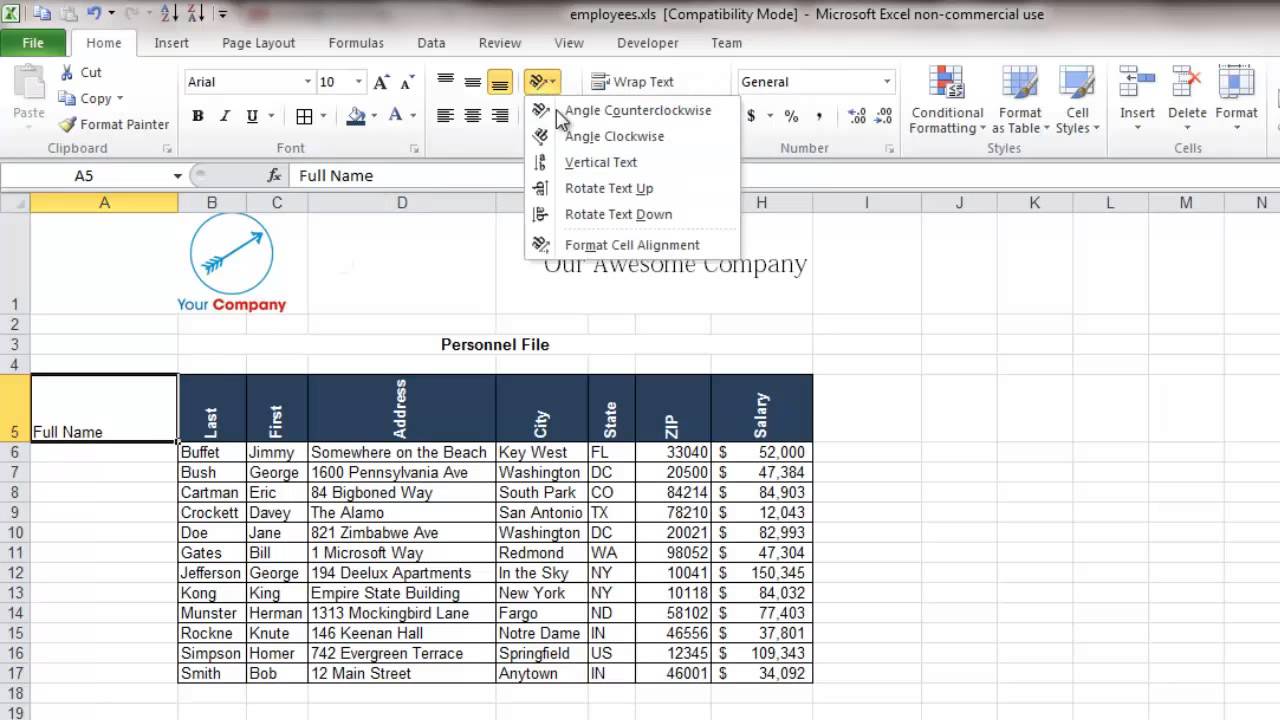1280x720 pixels.
Task: Select the row 10 header
Action: pyautogui.click(x=15, y=533)
